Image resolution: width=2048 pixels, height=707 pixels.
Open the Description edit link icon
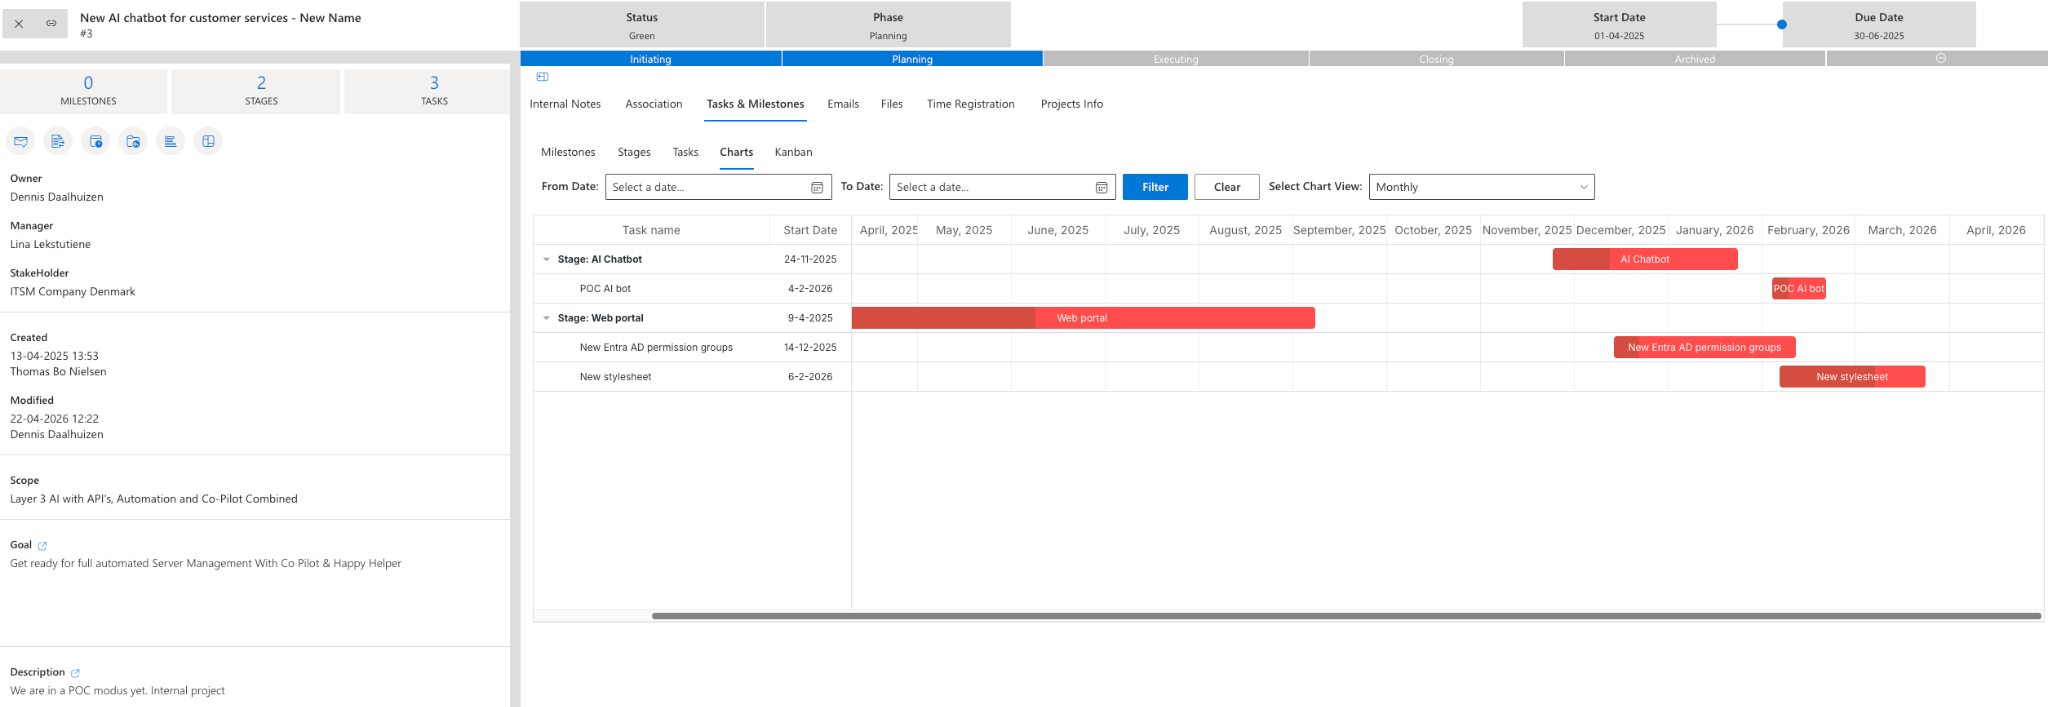coord(75,673)
